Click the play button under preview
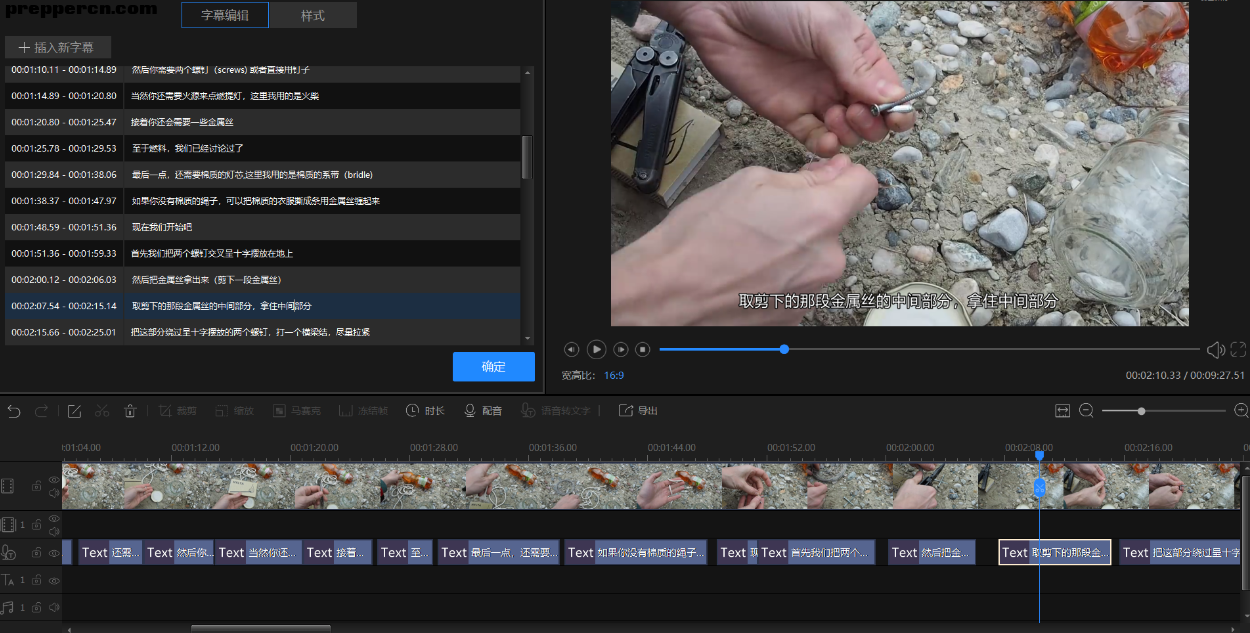The image size is (1250, 633). click(596, 349)
